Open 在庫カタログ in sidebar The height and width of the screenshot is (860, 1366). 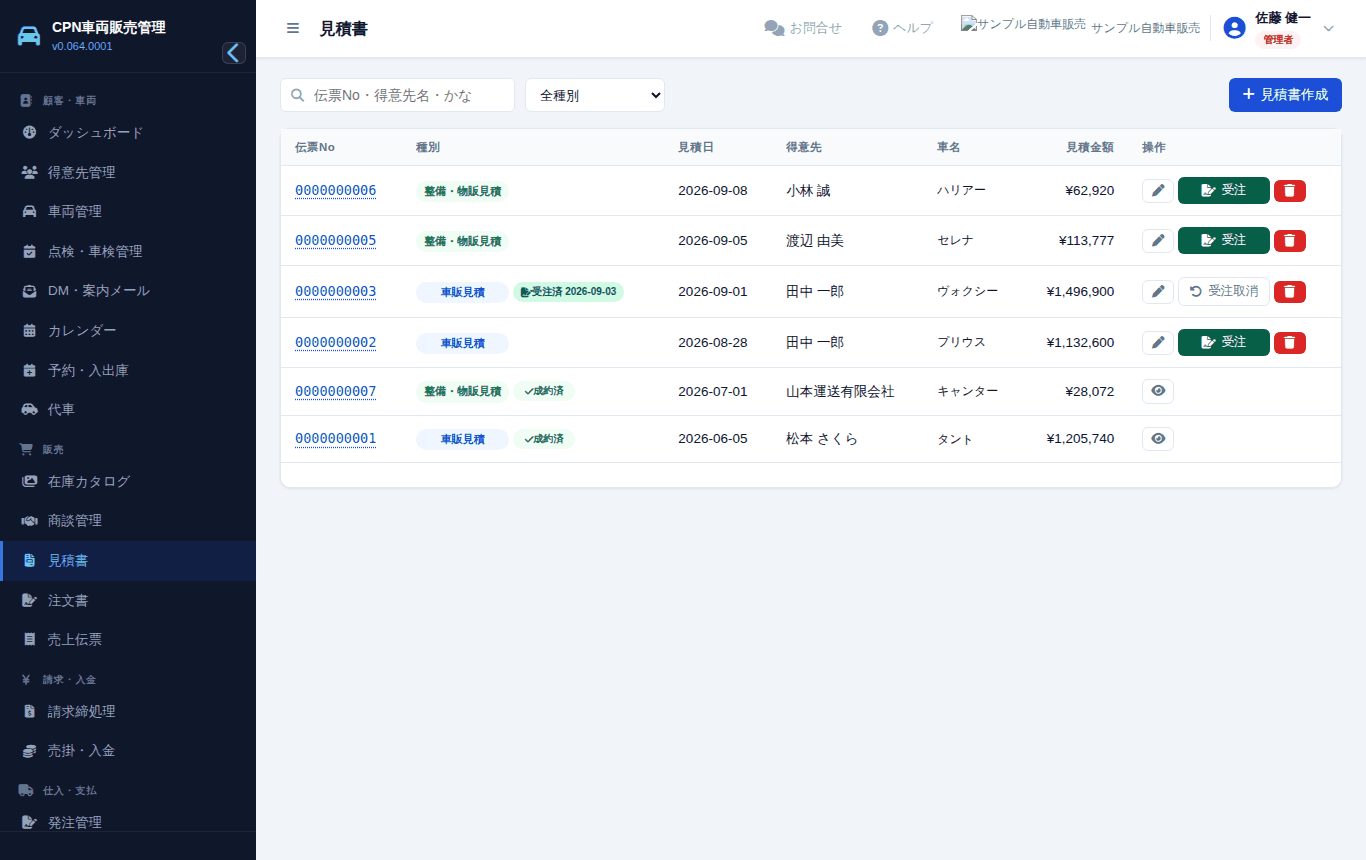[x=128, y=482]
